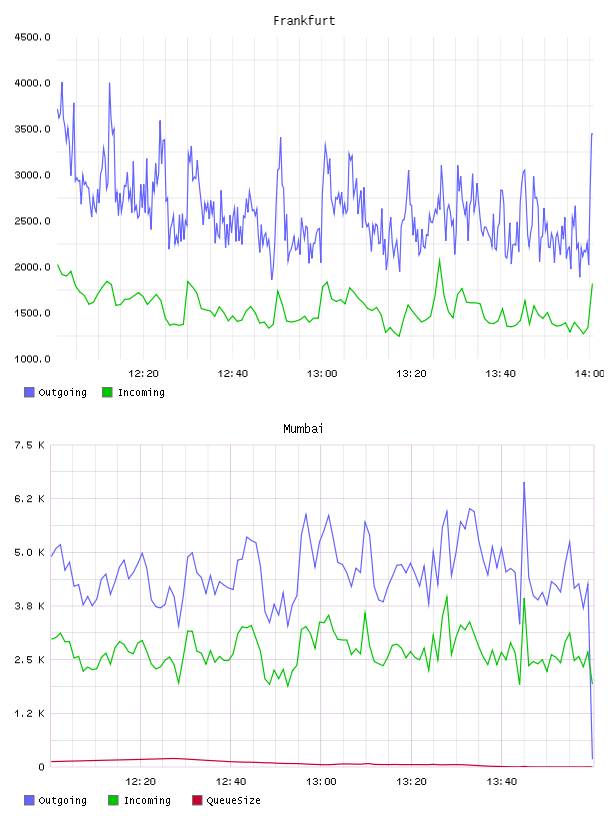Click the Incoming label in Mumbai legend

147,800
